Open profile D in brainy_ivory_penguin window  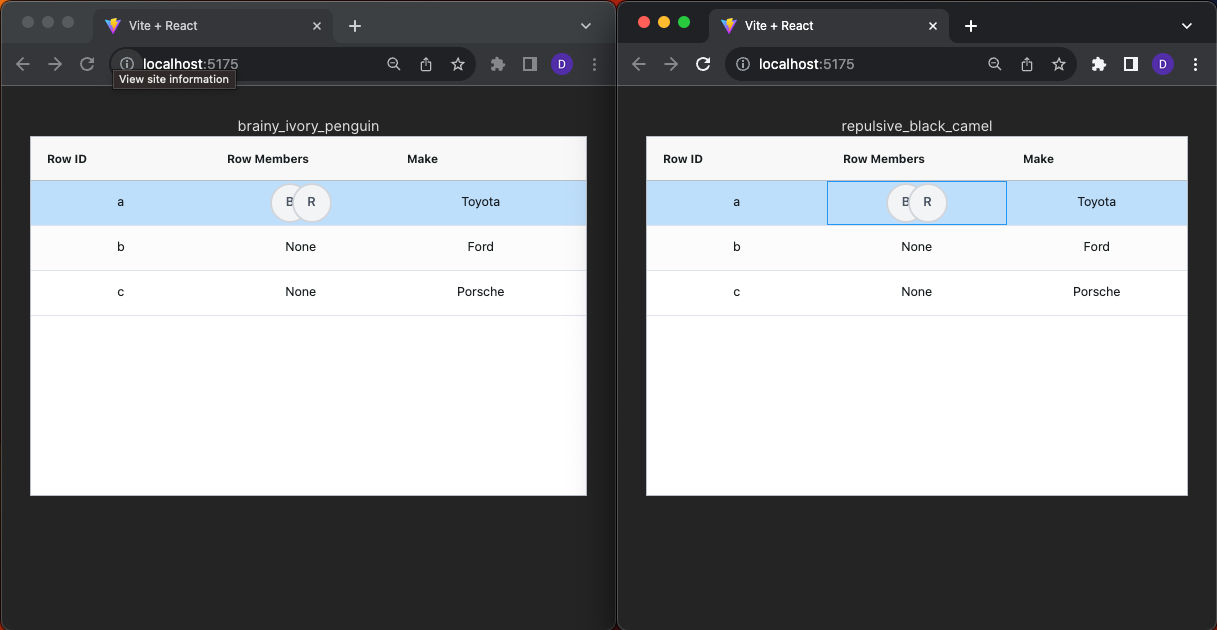tap(562, 64)
